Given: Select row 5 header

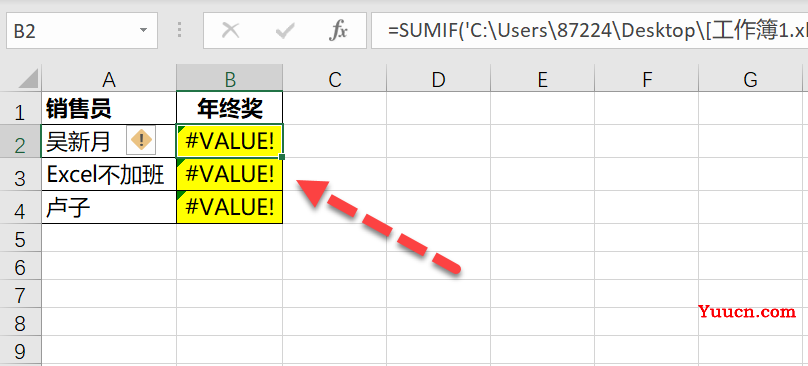Looking at the screenshot, I should point(21,238).
